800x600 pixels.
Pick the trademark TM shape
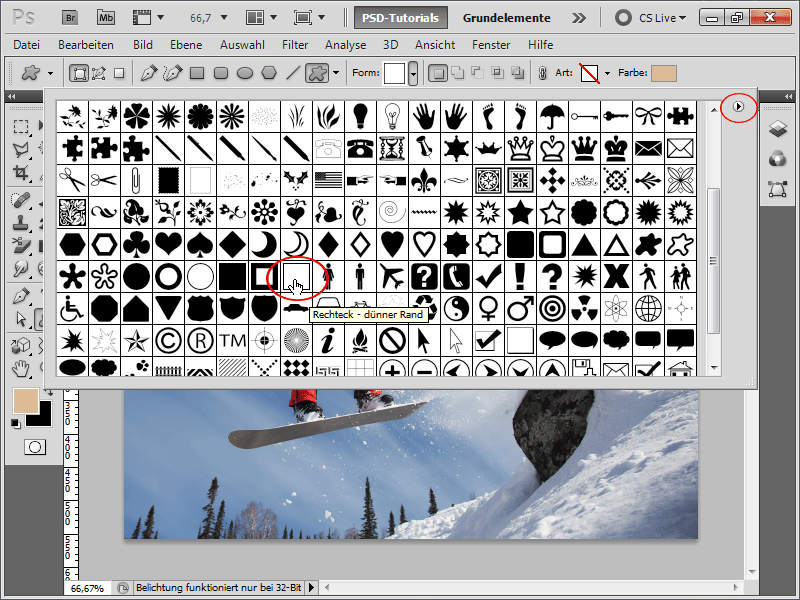[x=232, y=341]
